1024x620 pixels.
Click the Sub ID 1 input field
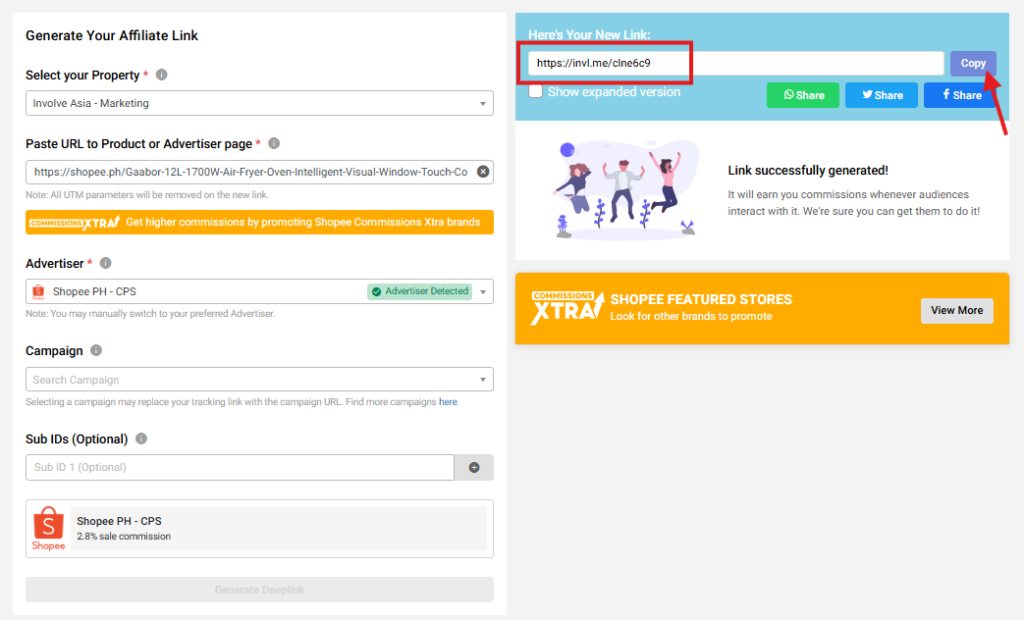240,467
